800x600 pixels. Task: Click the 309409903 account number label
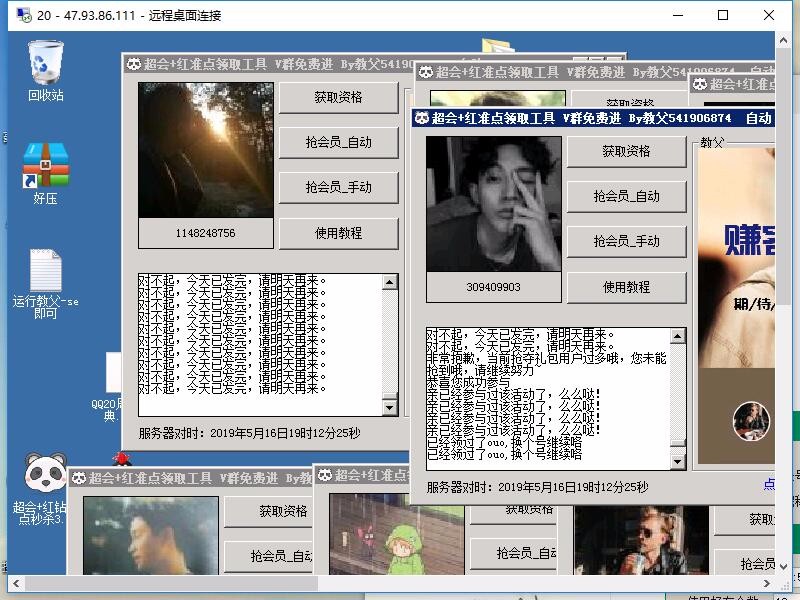(493, 287)
